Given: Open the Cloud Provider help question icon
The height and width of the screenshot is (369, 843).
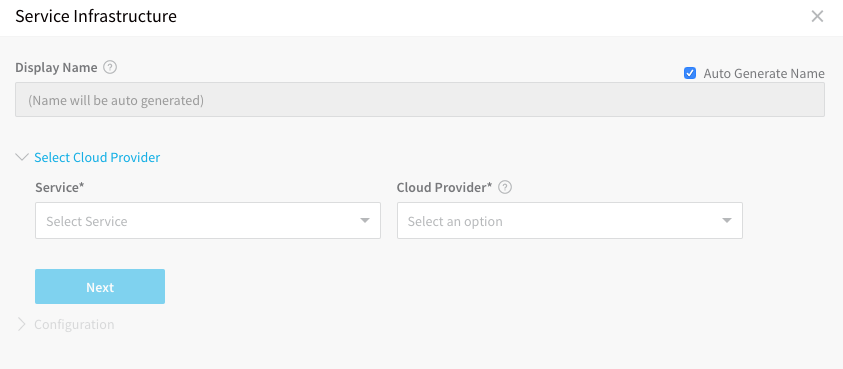Looking at the screenshot, I should tap(505, 188).
